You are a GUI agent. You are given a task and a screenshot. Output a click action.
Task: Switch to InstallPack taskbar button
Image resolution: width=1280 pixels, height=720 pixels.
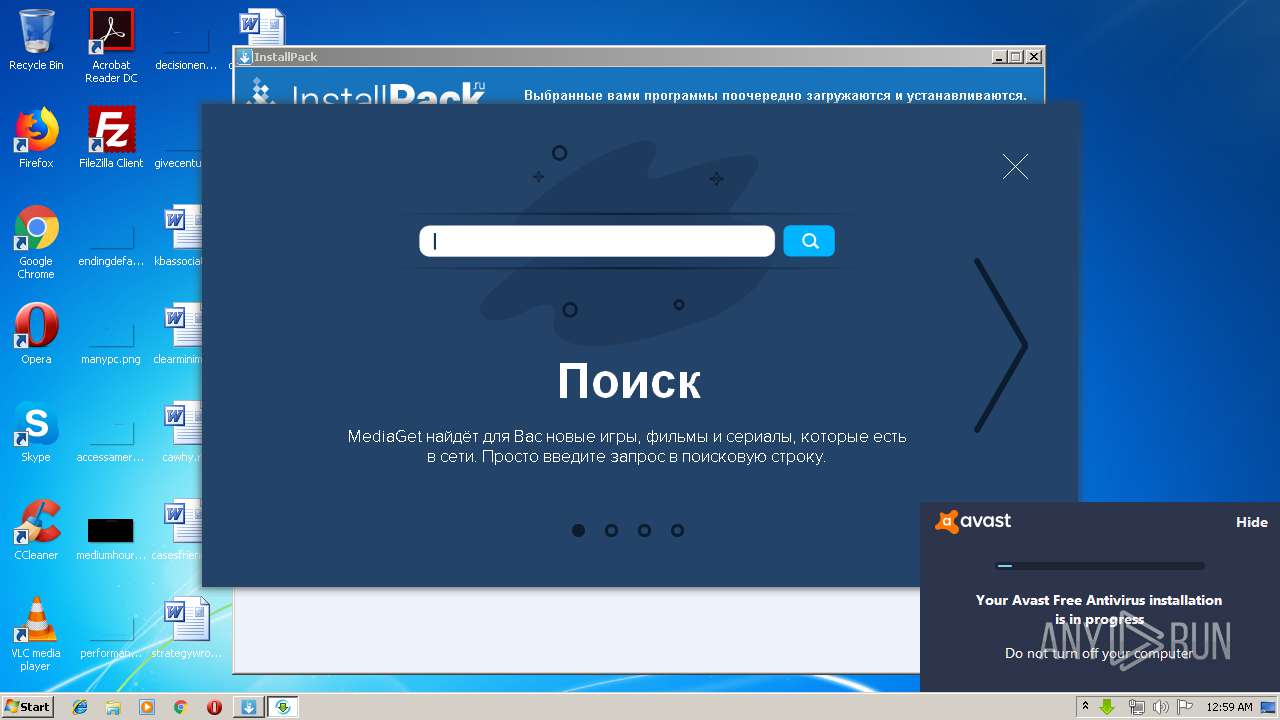pos(249,707)
